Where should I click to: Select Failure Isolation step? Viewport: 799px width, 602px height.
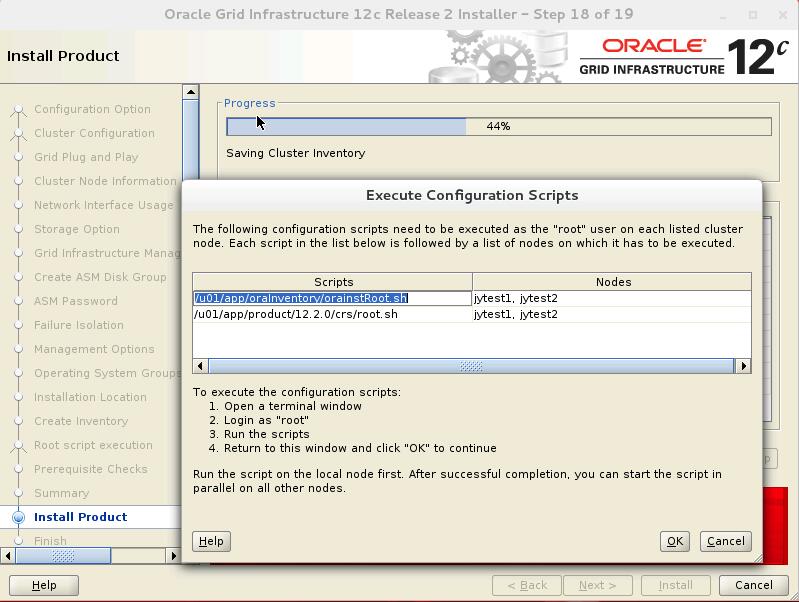click(79, 325)
